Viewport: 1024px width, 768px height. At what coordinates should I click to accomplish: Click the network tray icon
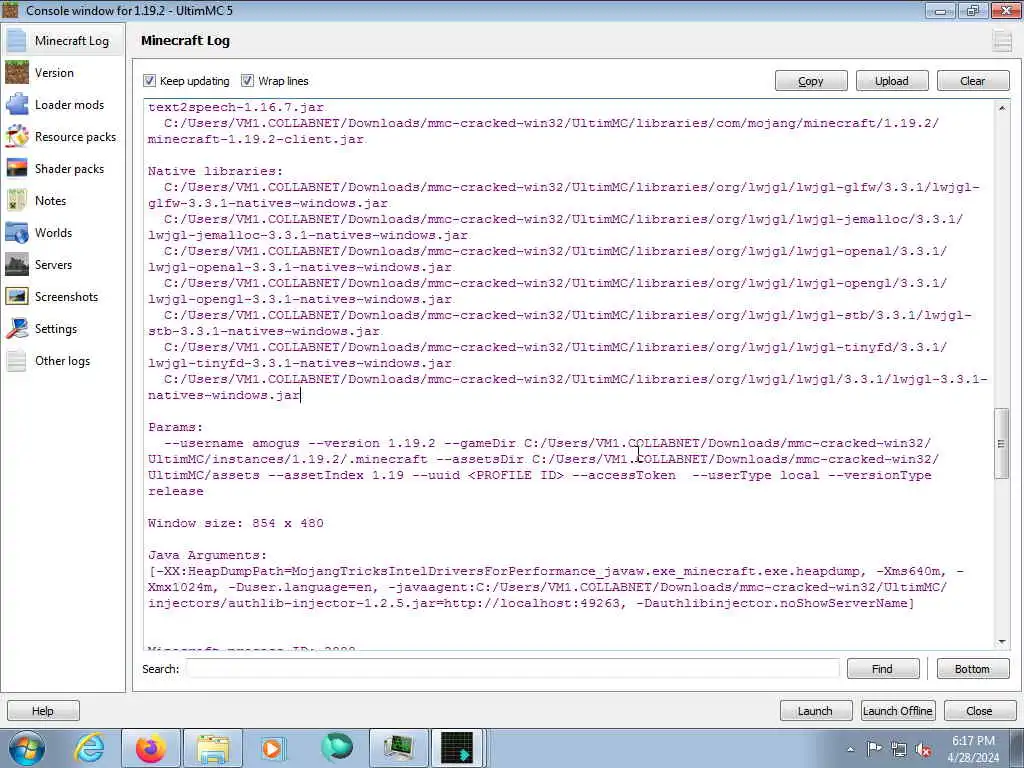(899, 749)
